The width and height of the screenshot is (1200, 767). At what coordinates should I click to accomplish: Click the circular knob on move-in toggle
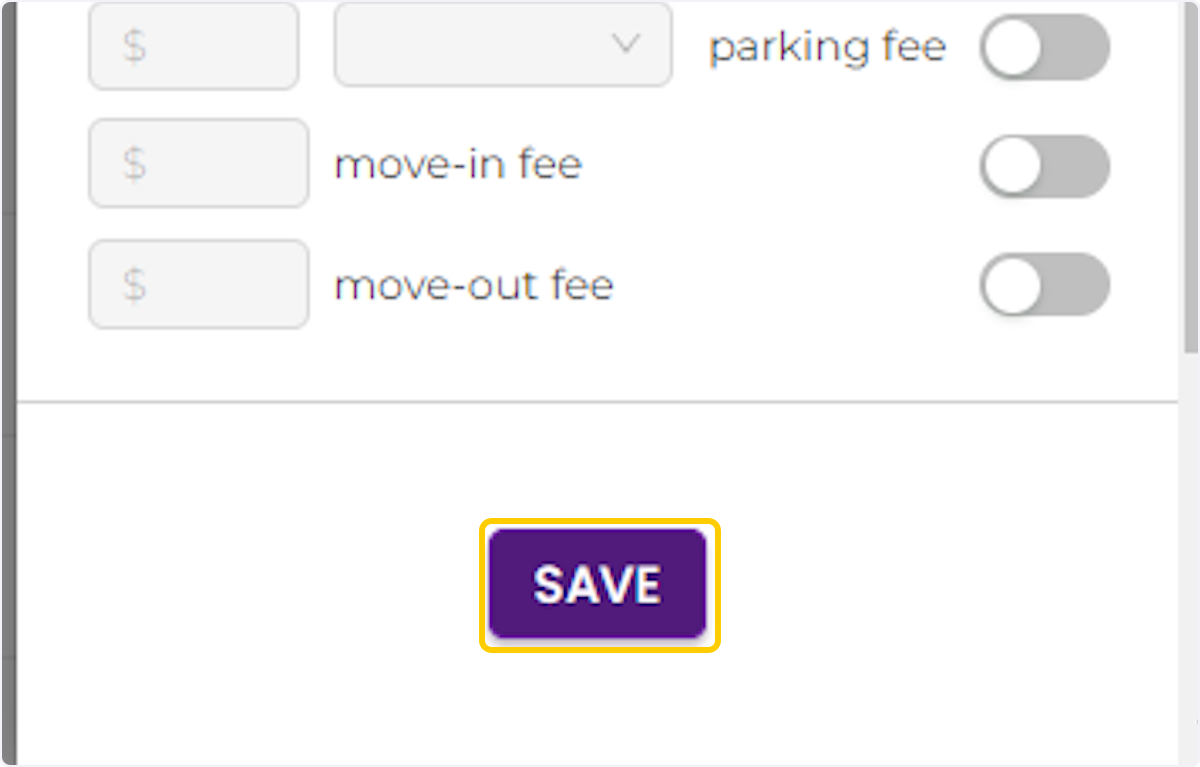pyautogui.click(x=1012, y=165)
